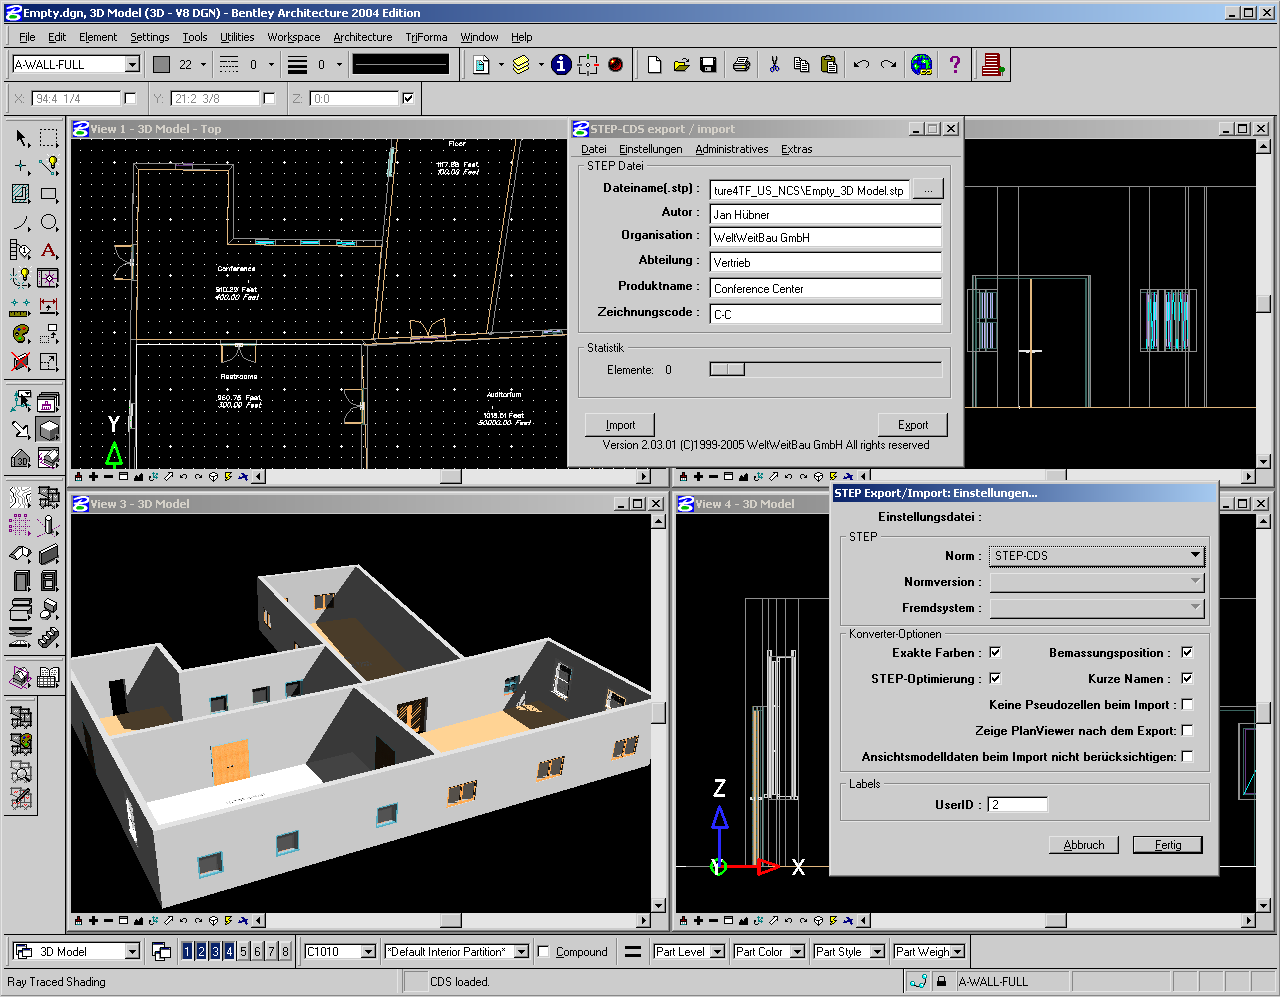Toggle the Bemassungsposition checkbox

click(x=1187, y=652)
